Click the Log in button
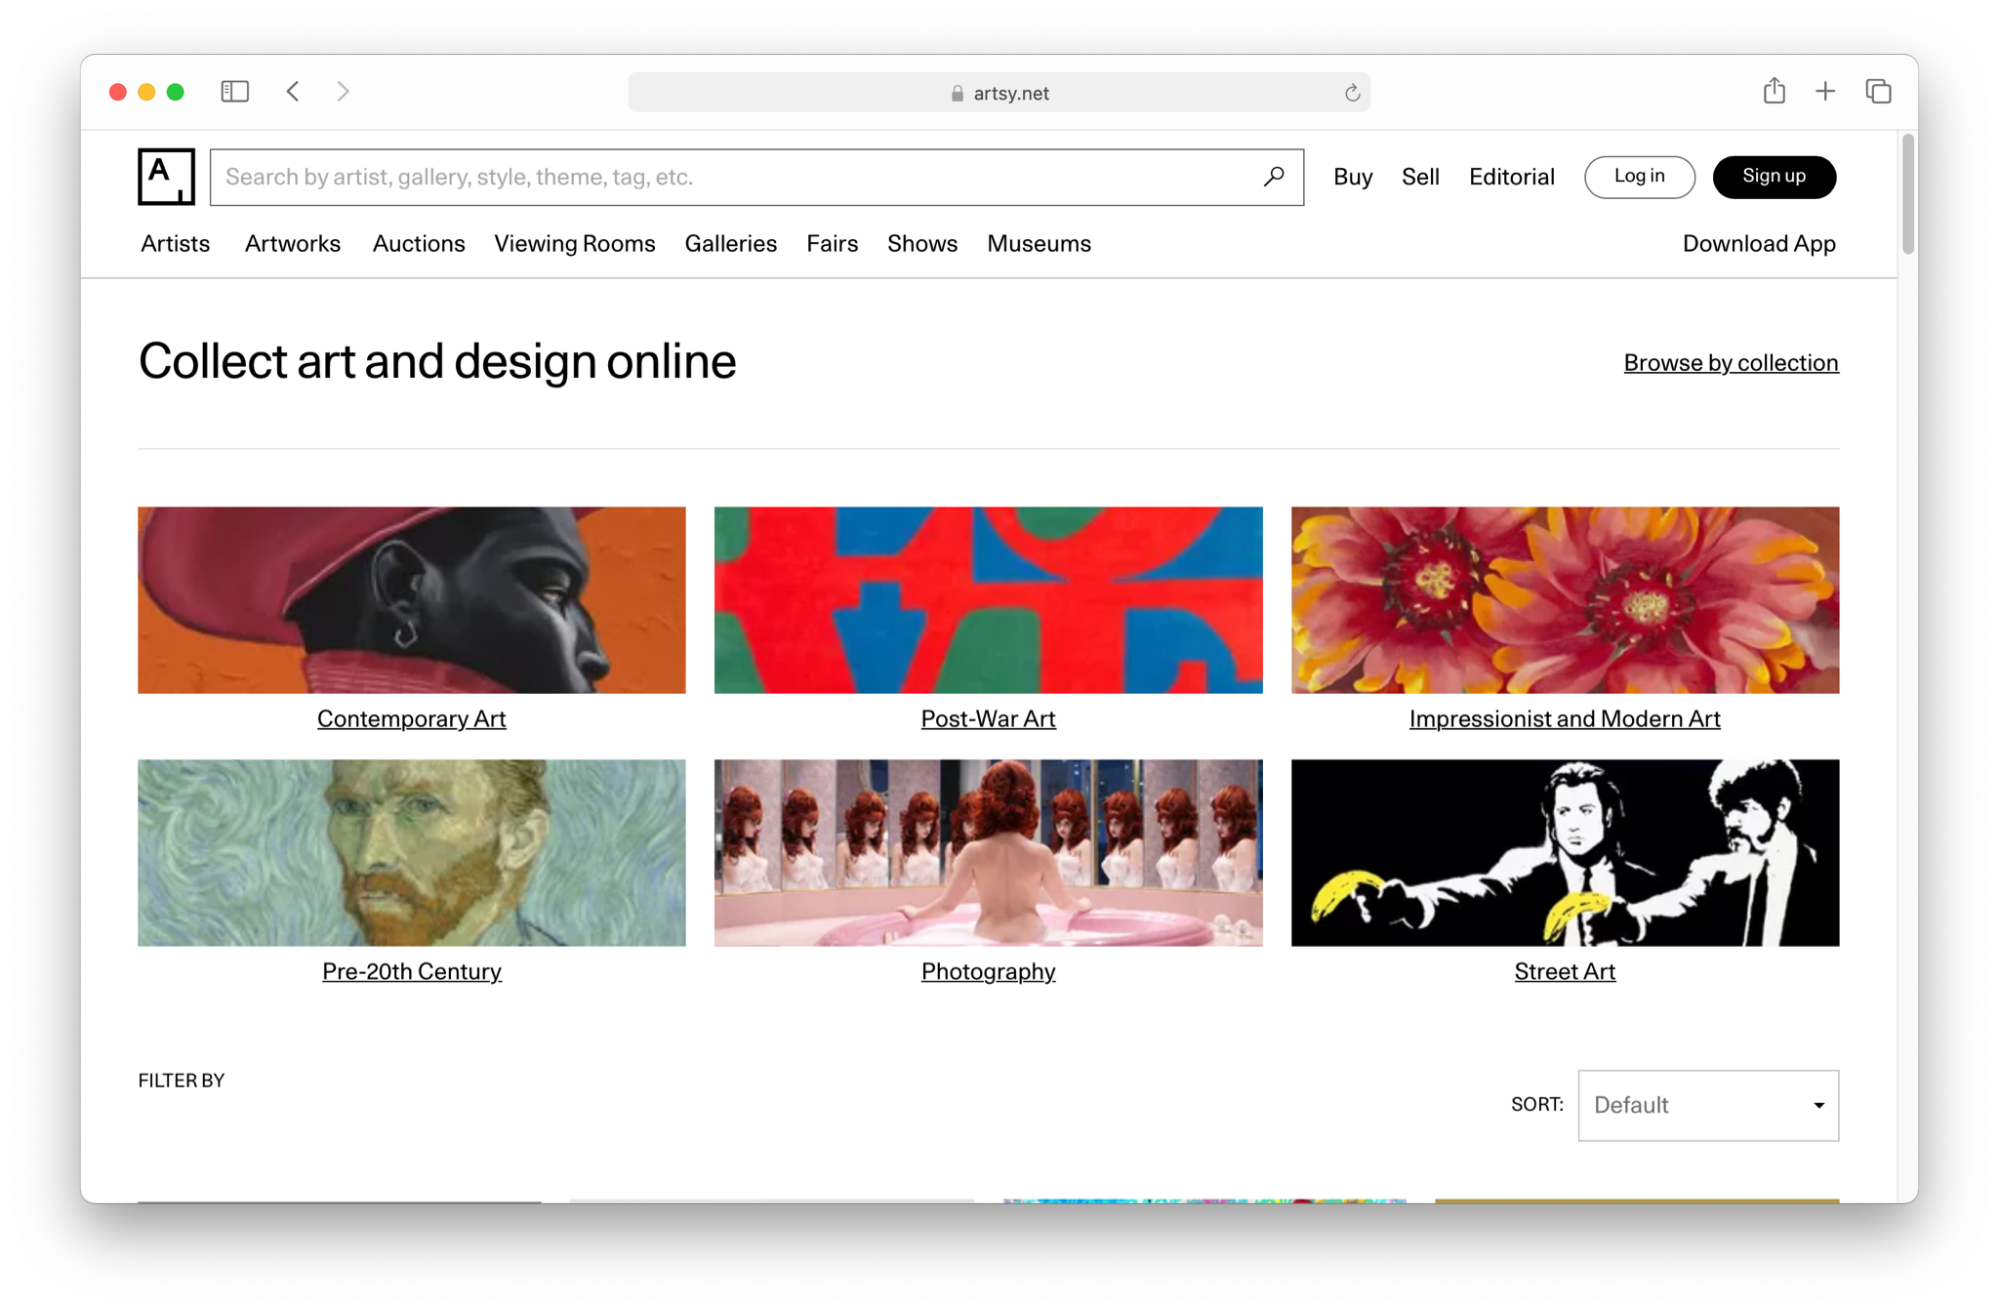Image resolution: width=1999 pixels, height=1310 pixels. pos(1639,177)
